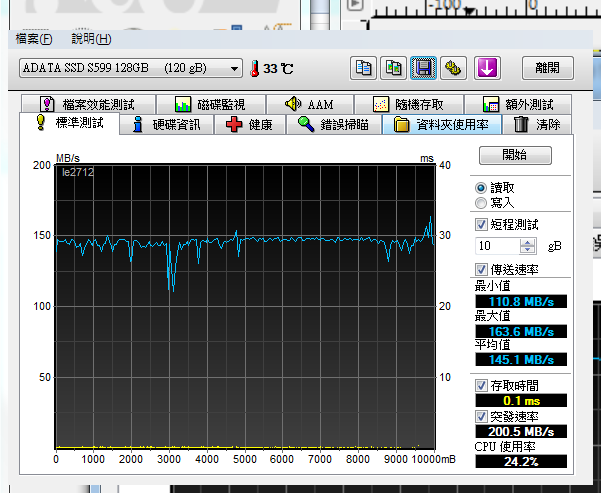Switch to the 健康 tab

(250, 125)
